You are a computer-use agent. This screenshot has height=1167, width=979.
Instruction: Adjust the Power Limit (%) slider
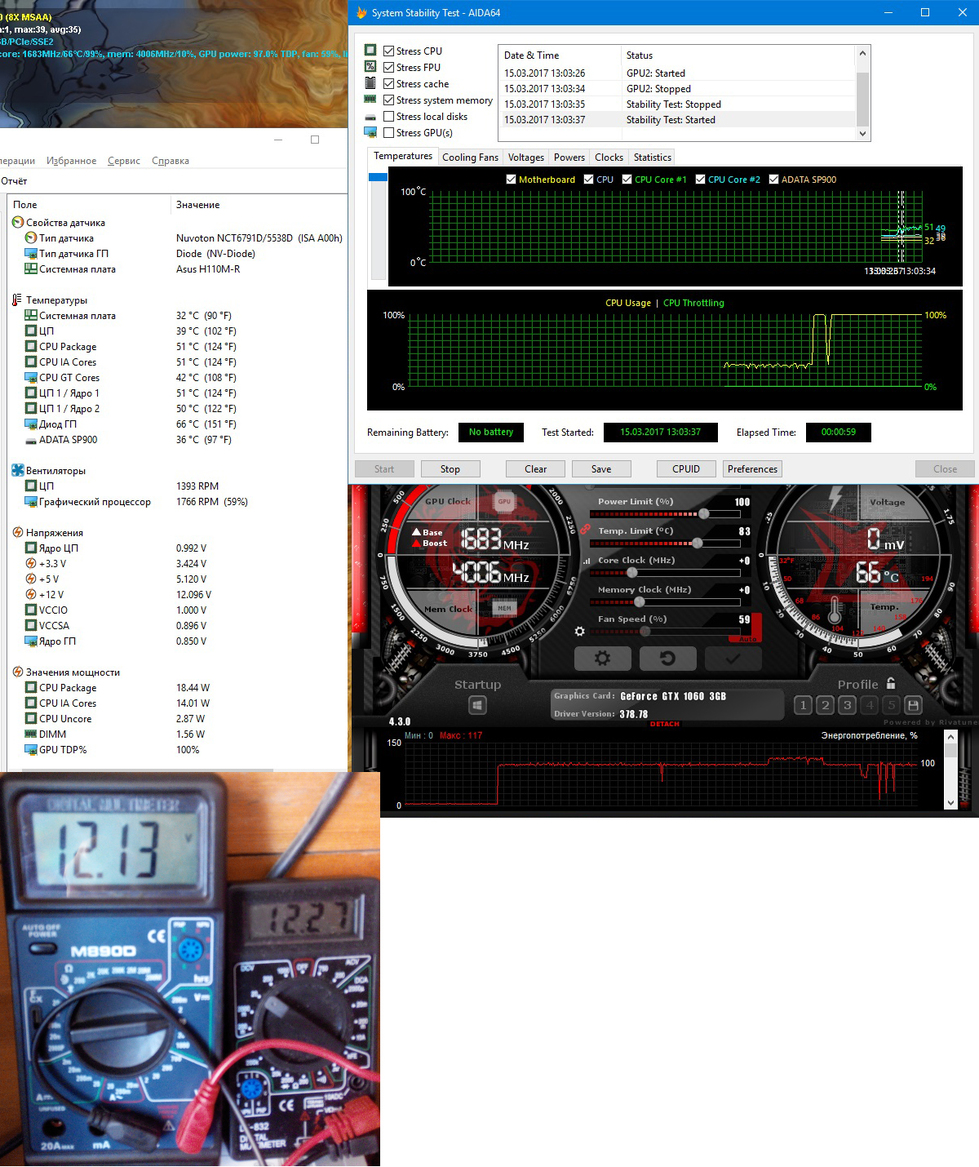(x=704, y=514)
